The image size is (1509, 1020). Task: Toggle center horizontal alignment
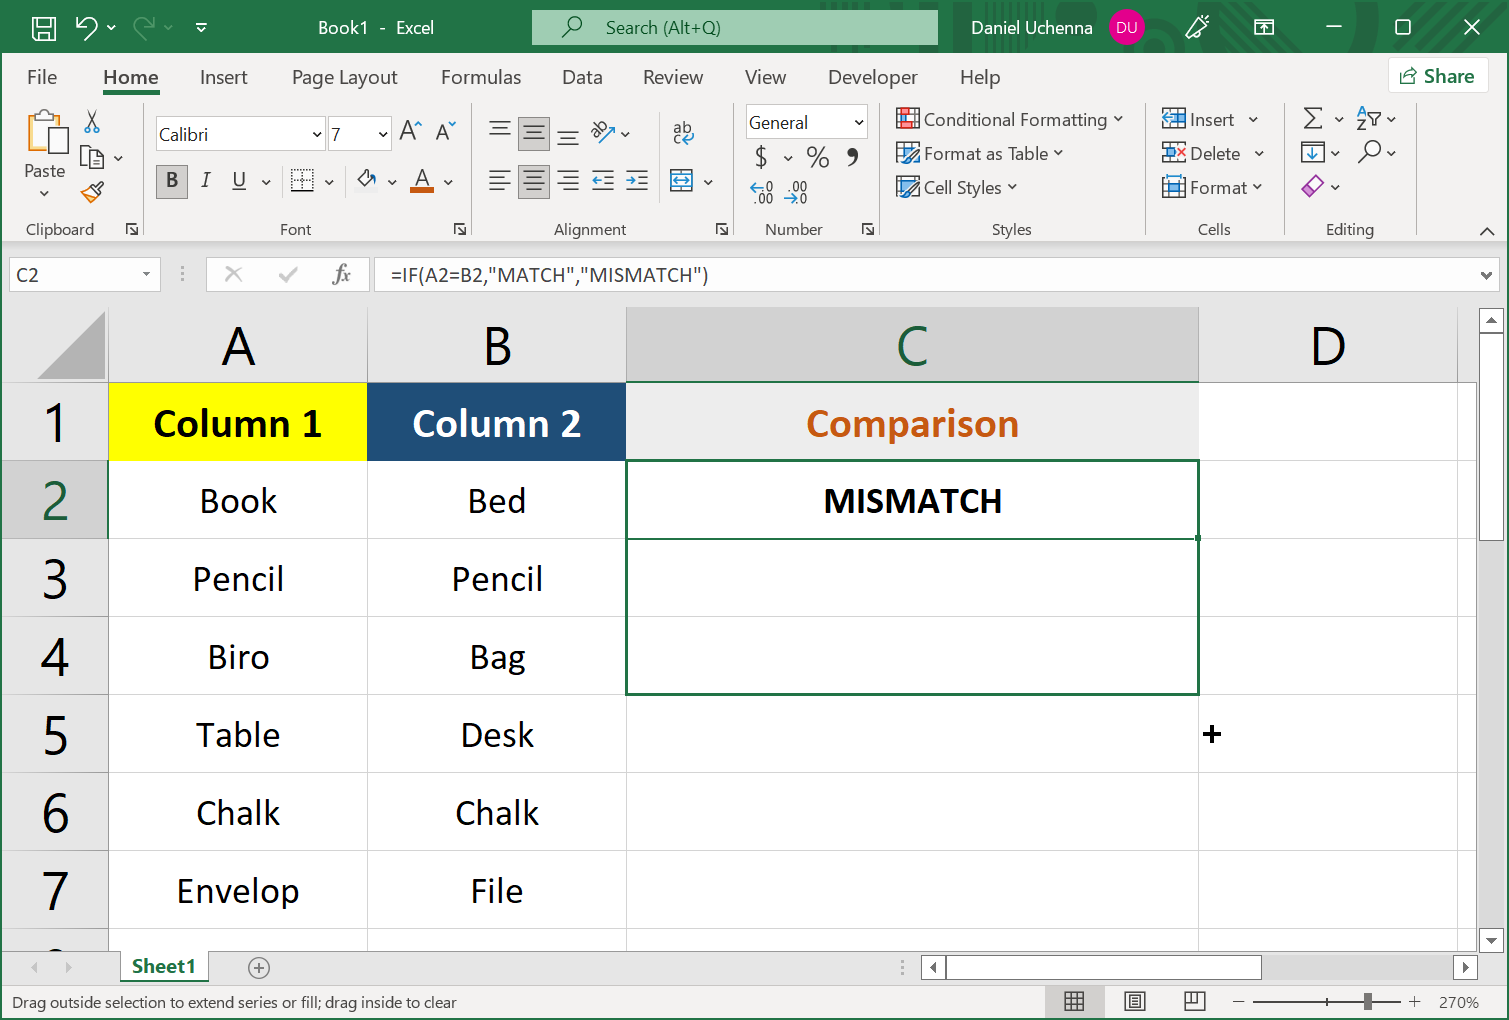click(534, 181)
